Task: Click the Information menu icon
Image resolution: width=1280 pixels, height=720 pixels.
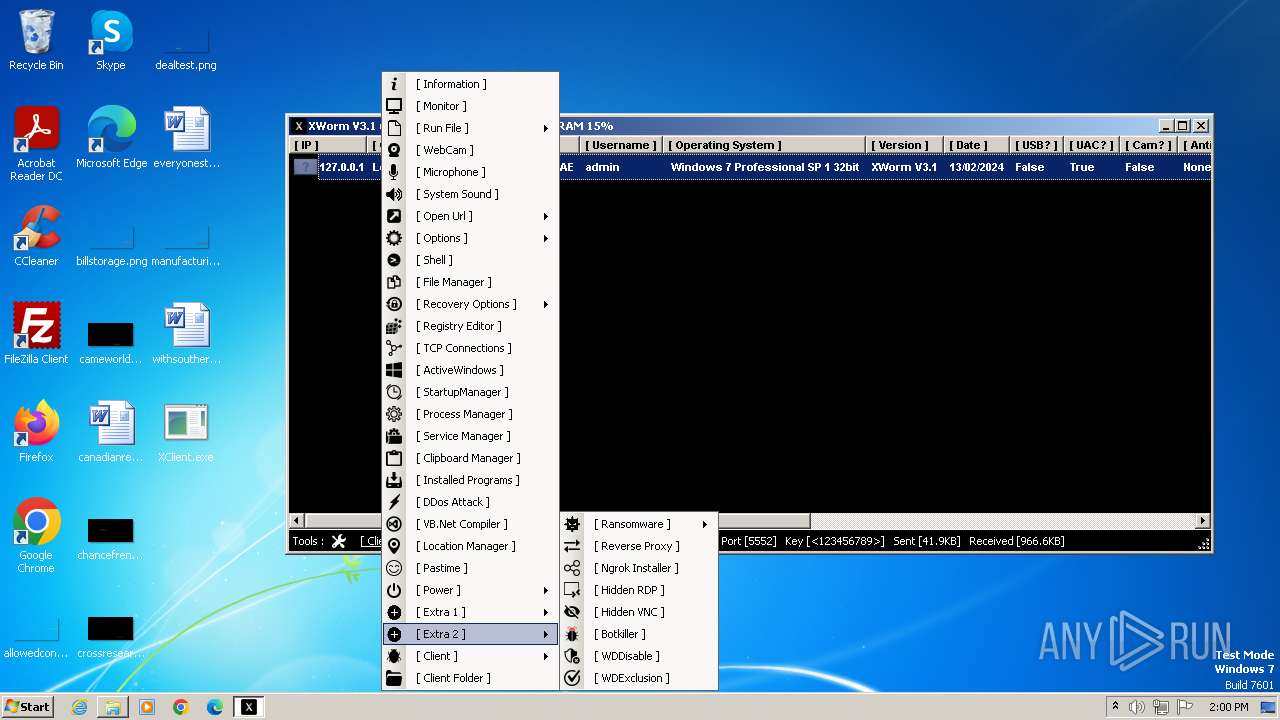Action: [394, 84]
